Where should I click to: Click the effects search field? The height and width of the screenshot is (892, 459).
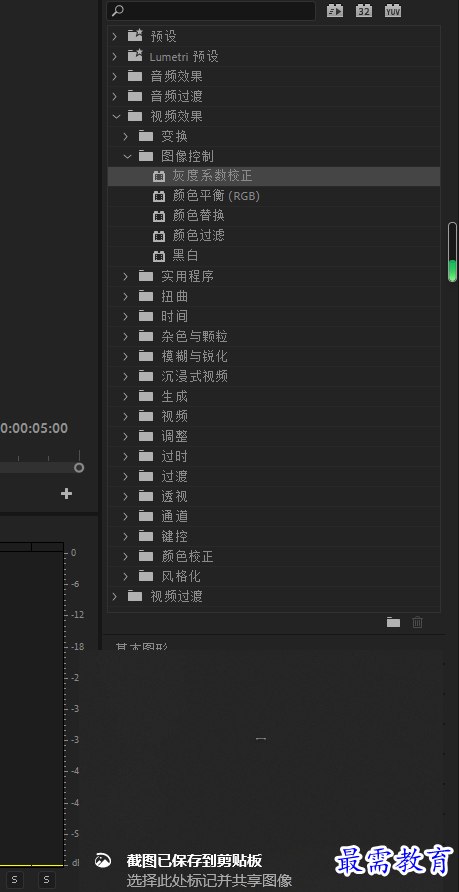click(210, 11)
